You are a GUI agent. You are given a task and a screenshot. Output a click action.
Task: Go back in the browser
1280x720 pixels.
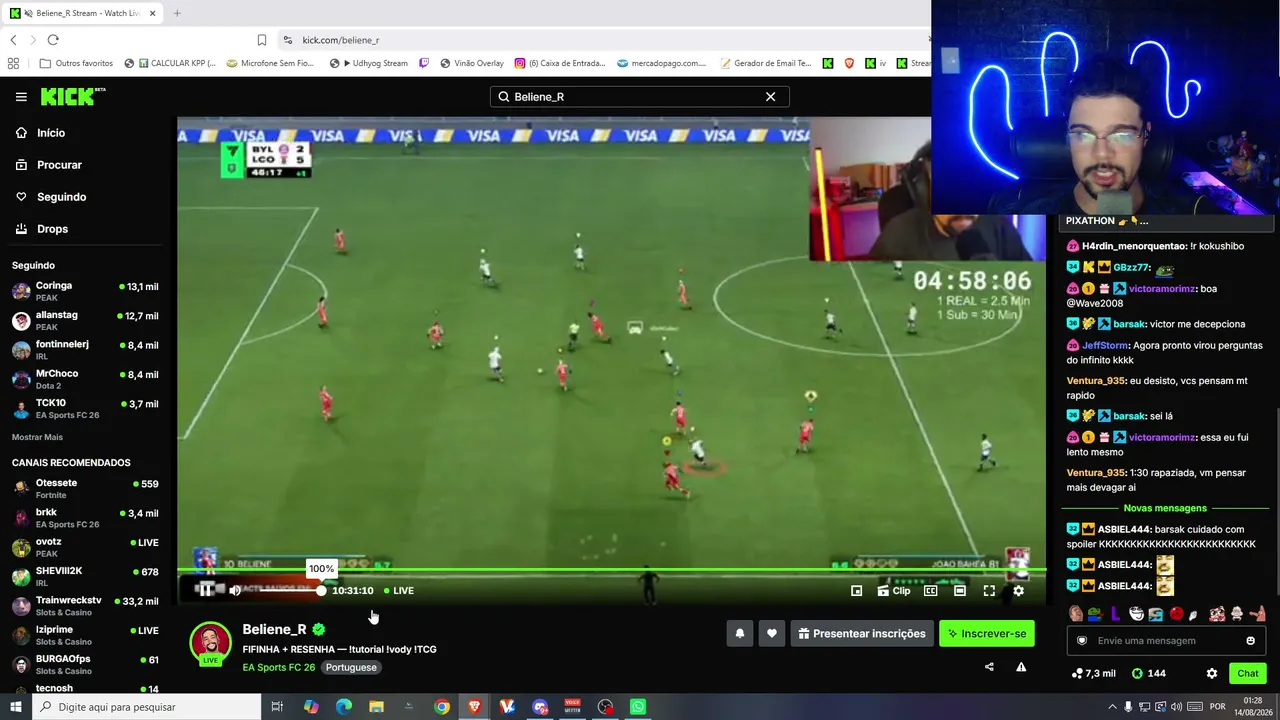(x=13, y=40)
